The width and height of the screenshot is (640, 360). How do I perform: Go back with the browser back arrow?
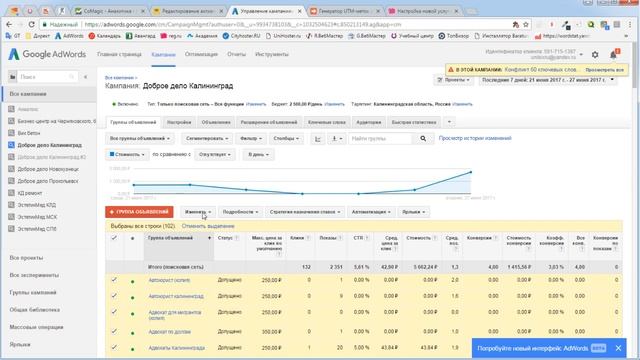pyautogui.click(x=9, y=24)
